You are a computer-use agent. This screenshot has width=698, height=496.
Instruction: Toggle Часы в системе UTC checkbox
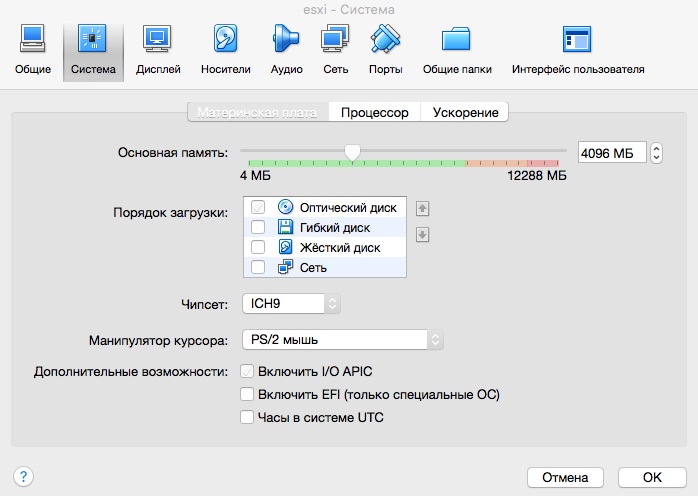click(x=247, y=417)
